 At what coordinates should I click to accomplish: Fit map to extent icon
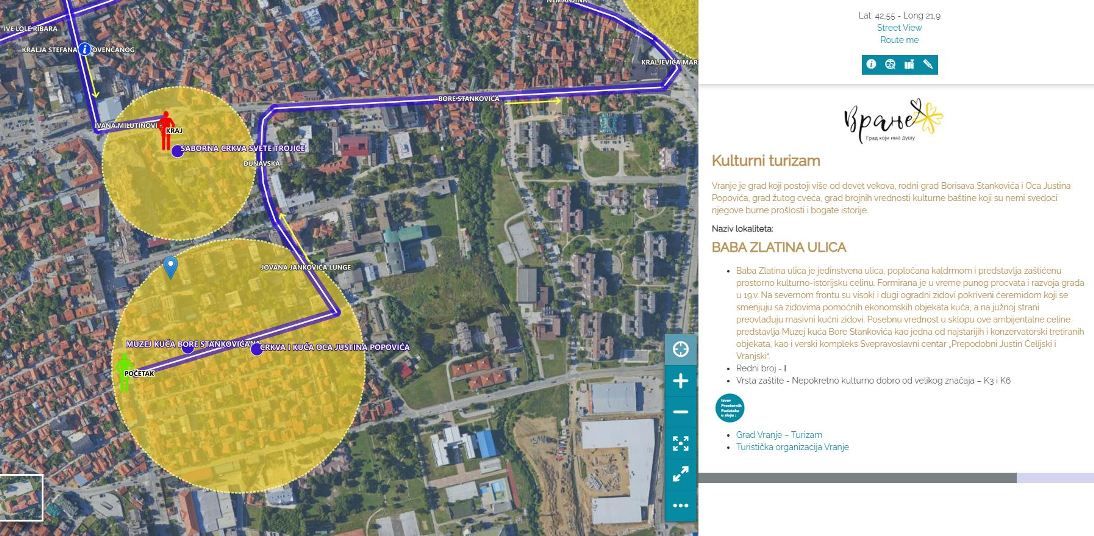681,443
